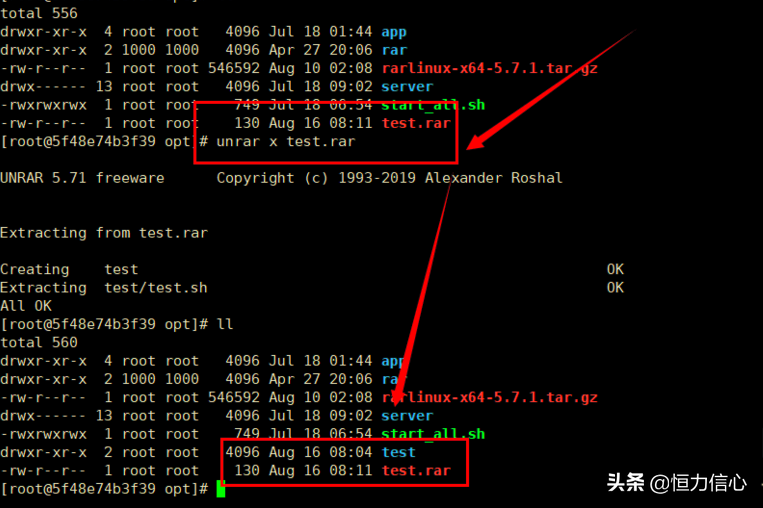Click the 'll' command after the prompt
Viewport: 763px width, 508px height.
[225, 325]
